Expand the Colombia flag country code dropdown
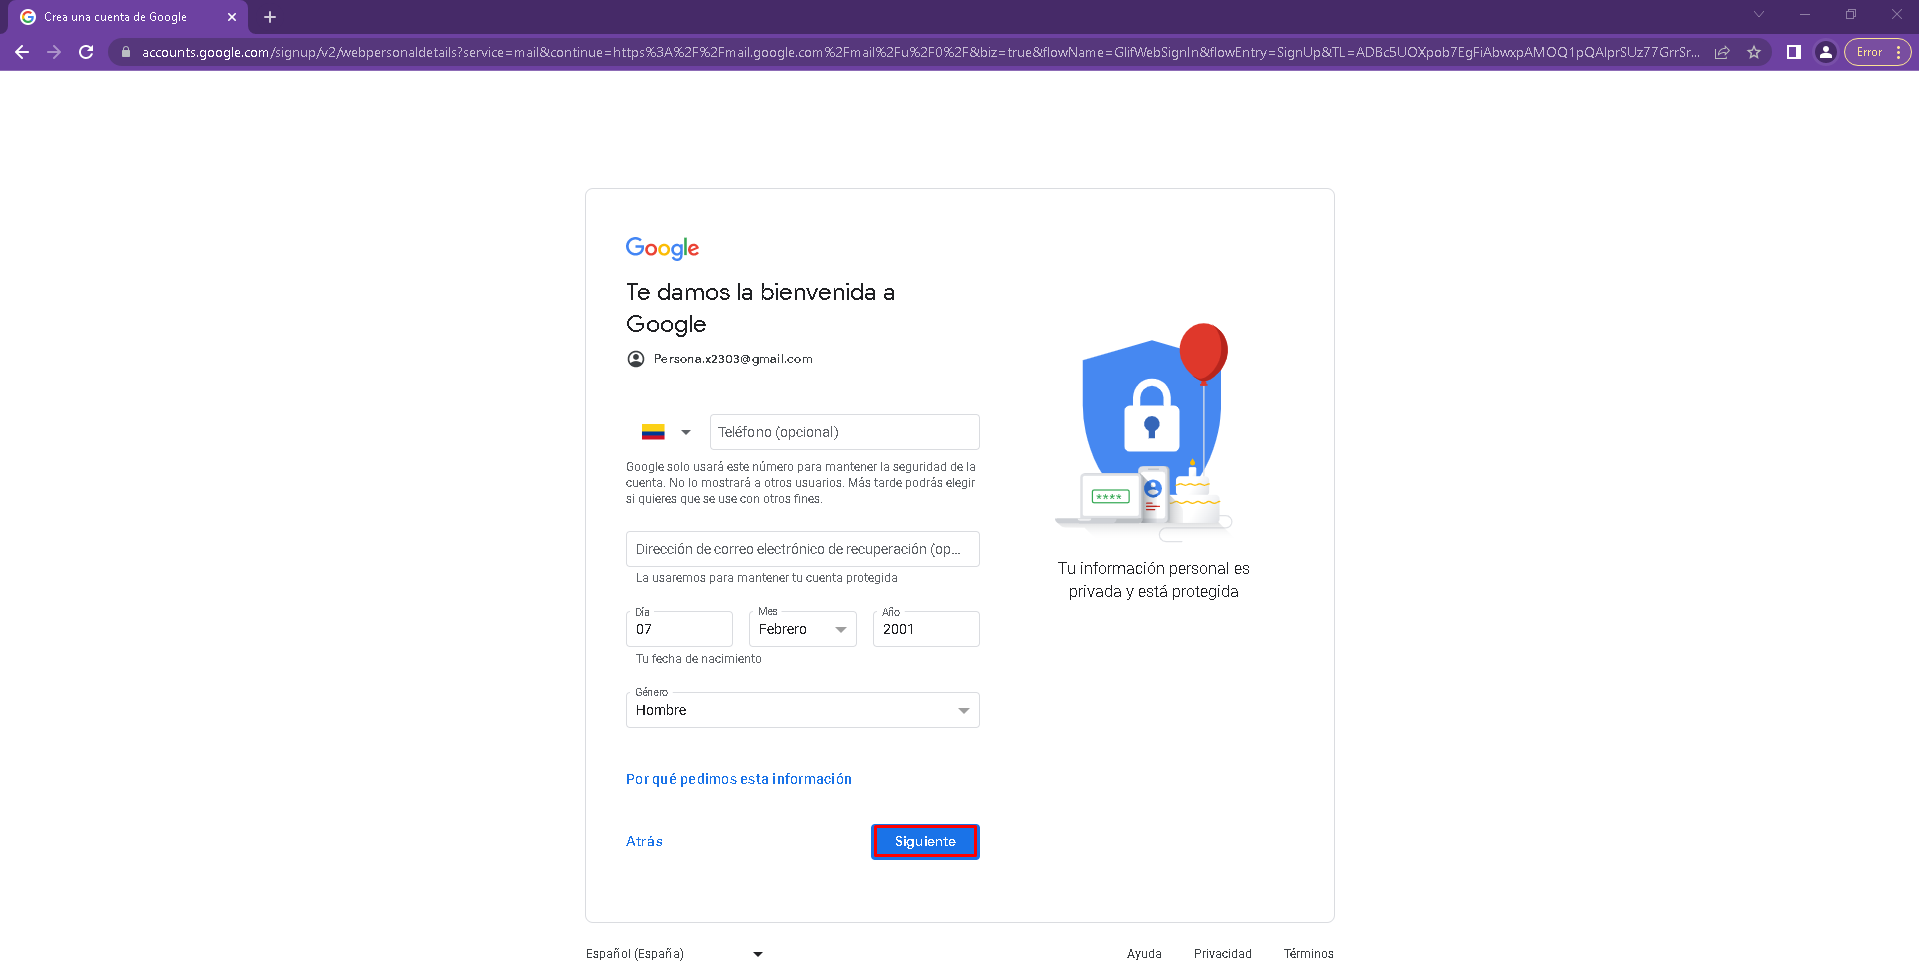1919x969 pixels. 666,432
